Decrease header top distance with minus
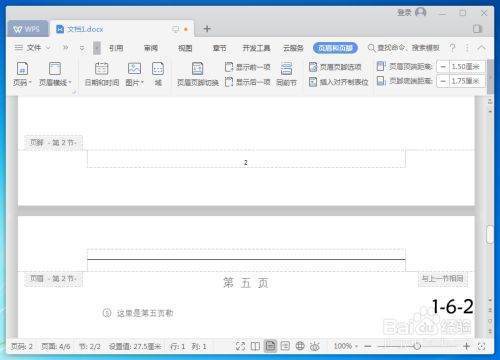Viewport: 500px width, 360px height. coord(443,67)
